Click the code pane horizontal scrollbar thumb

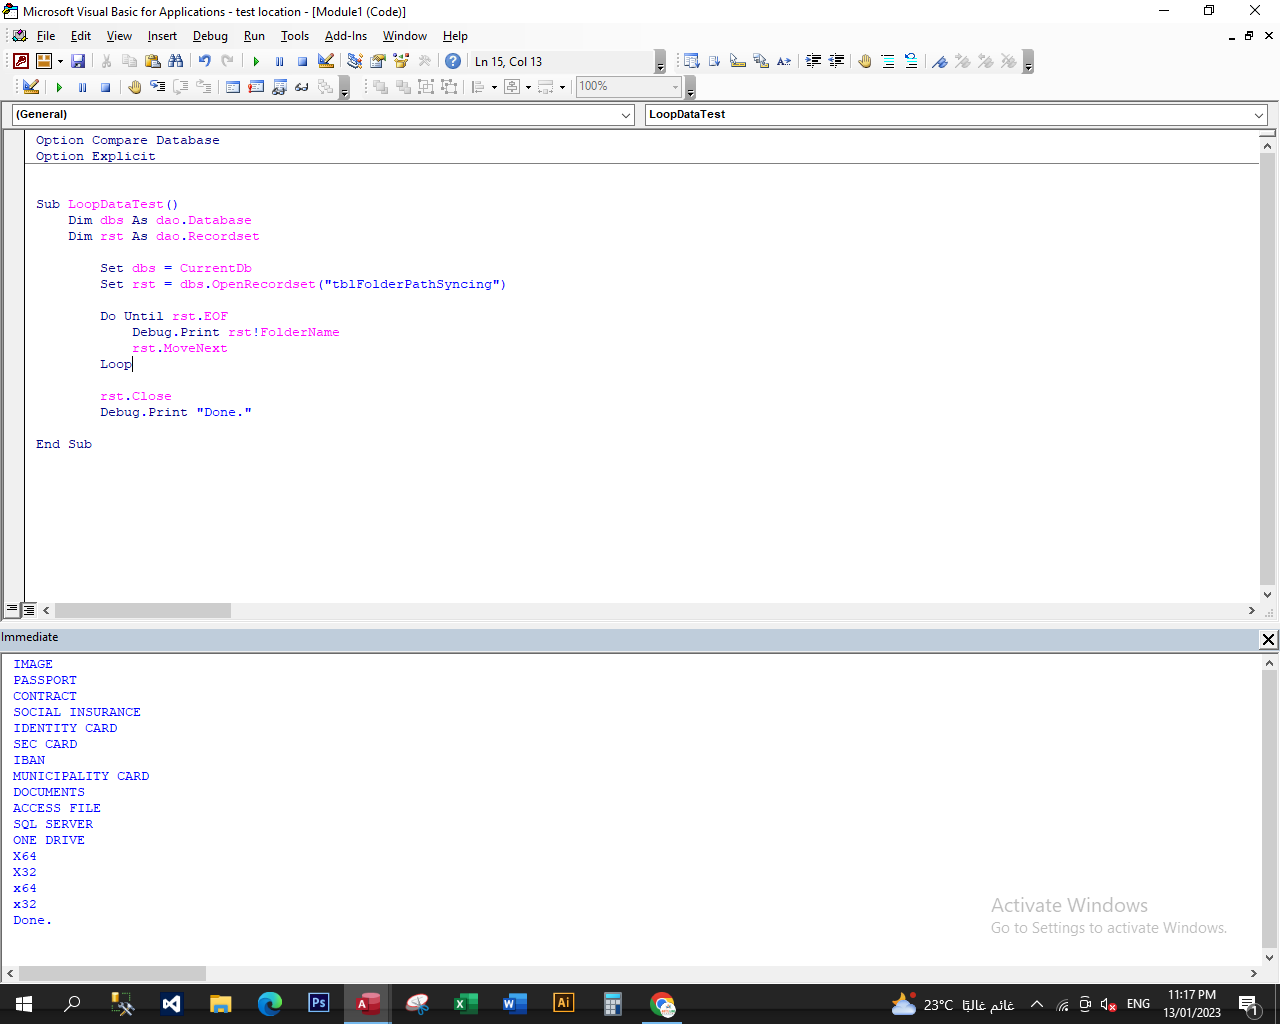143,610
